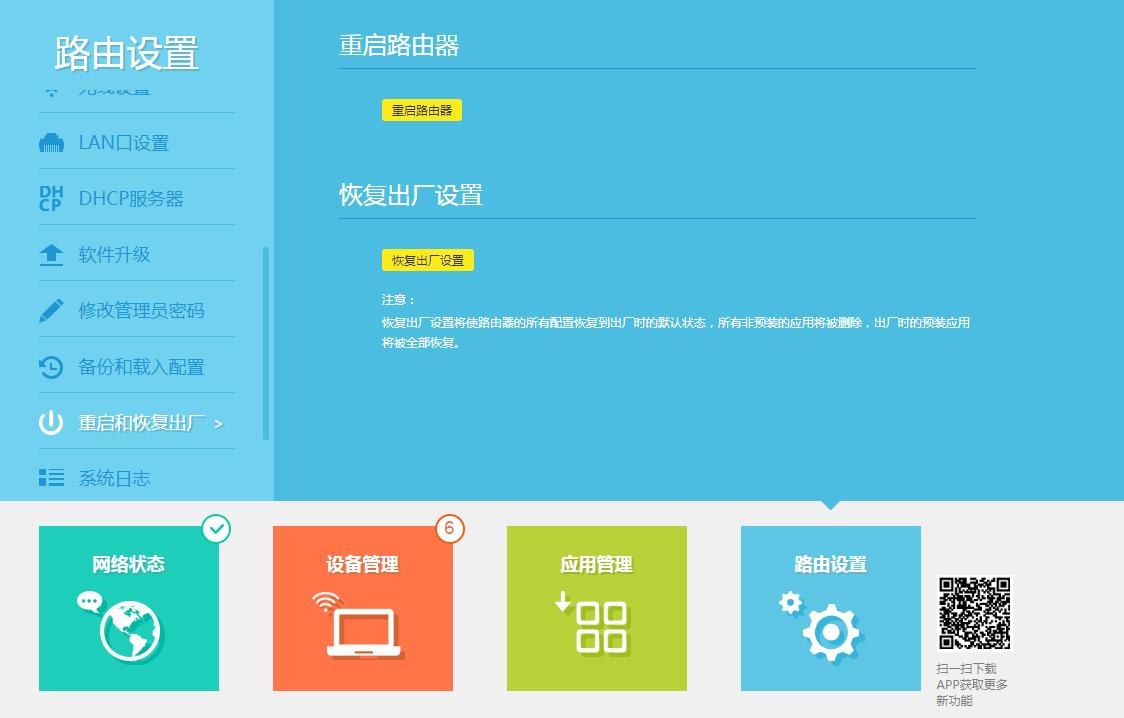Select the 备份和载入配置 history icon
1124x718 pixels.
tap(51, 366)
